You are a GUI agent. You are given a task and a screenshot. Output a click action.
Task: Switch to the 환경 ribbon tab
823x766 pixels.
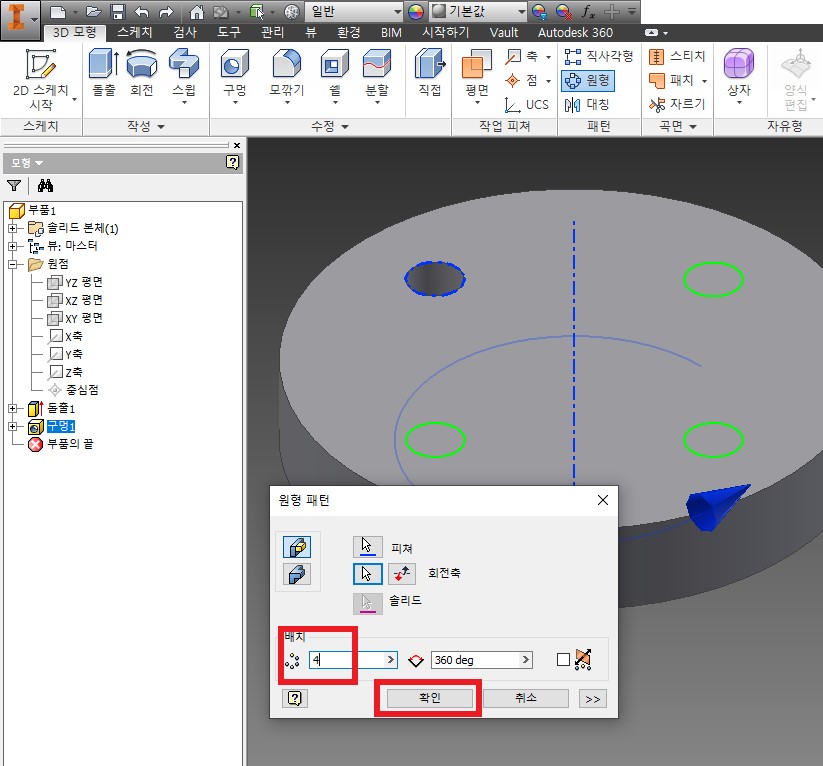click(x=349, y=33)
